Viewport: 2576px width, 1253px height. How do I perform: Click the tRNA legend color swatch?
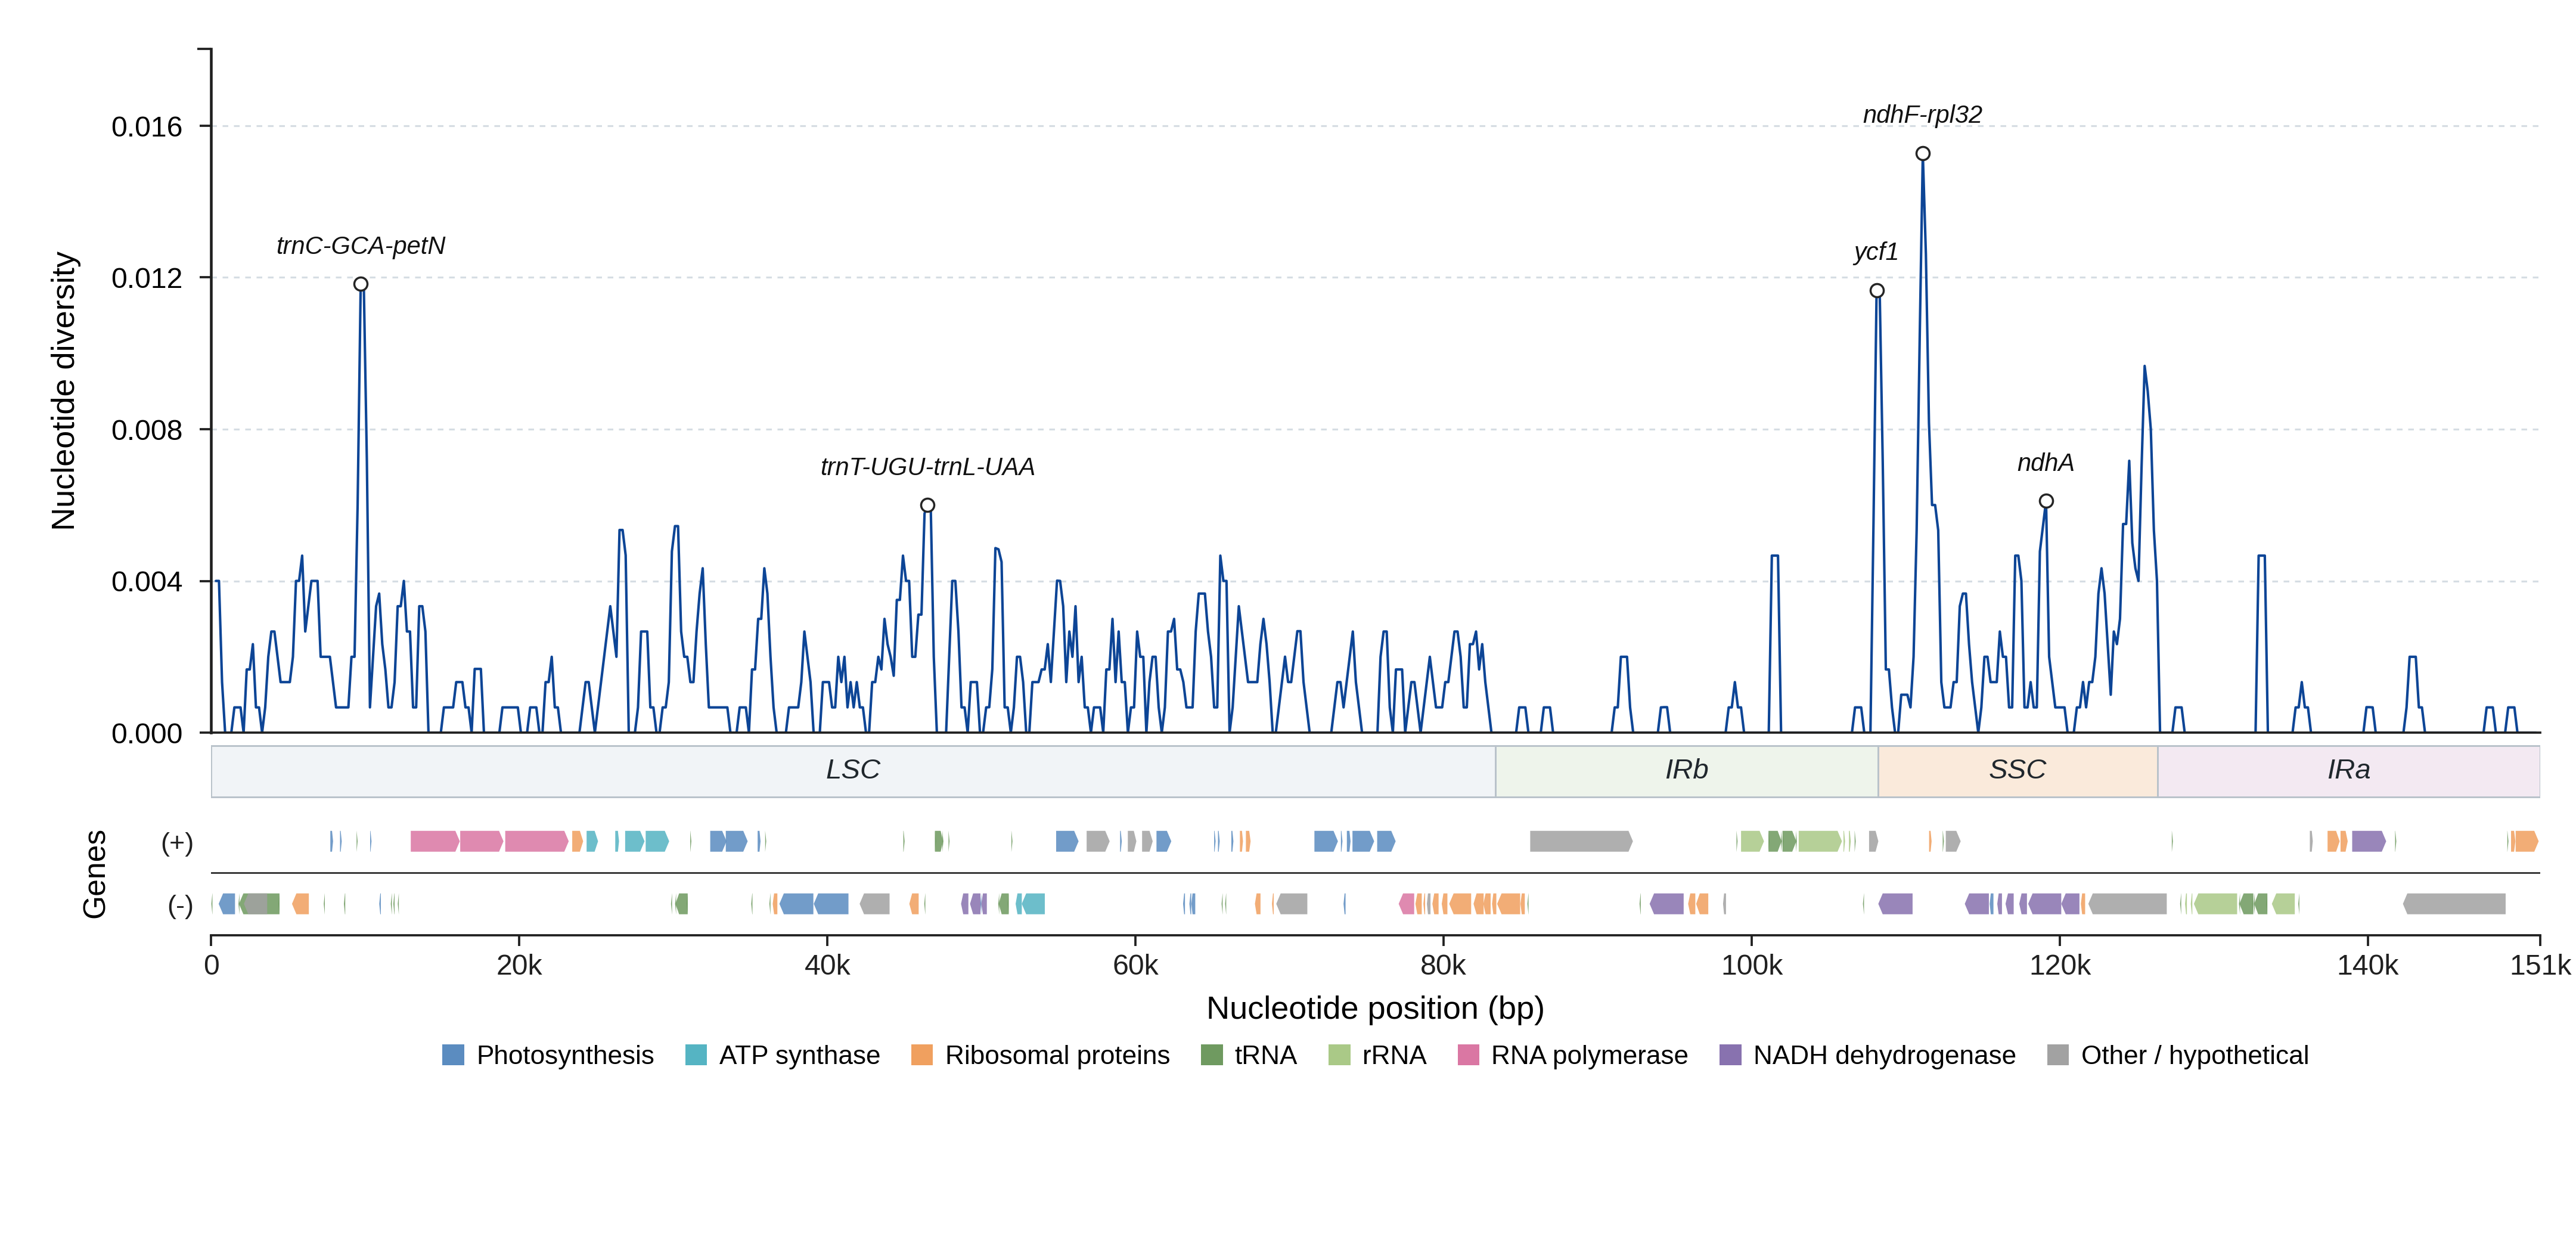pyautogui.click(x=1211, y=1055)
